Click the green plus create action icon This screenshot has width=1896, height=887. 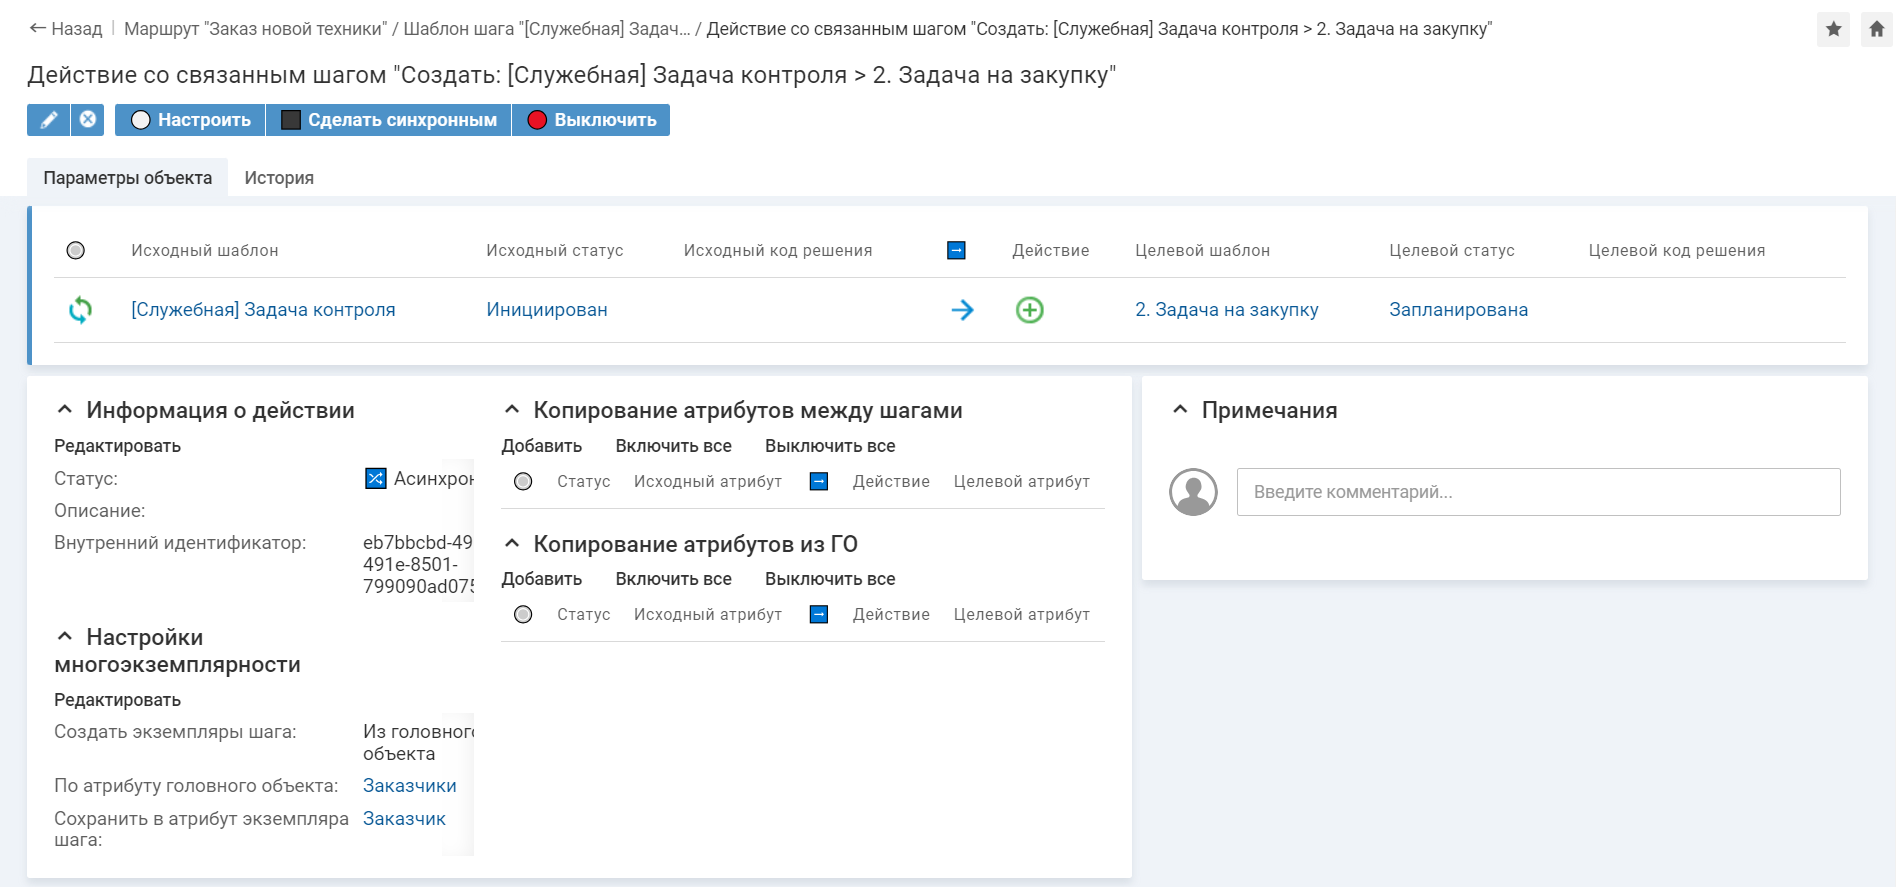pyautogui.click(x=1029, y=310)
